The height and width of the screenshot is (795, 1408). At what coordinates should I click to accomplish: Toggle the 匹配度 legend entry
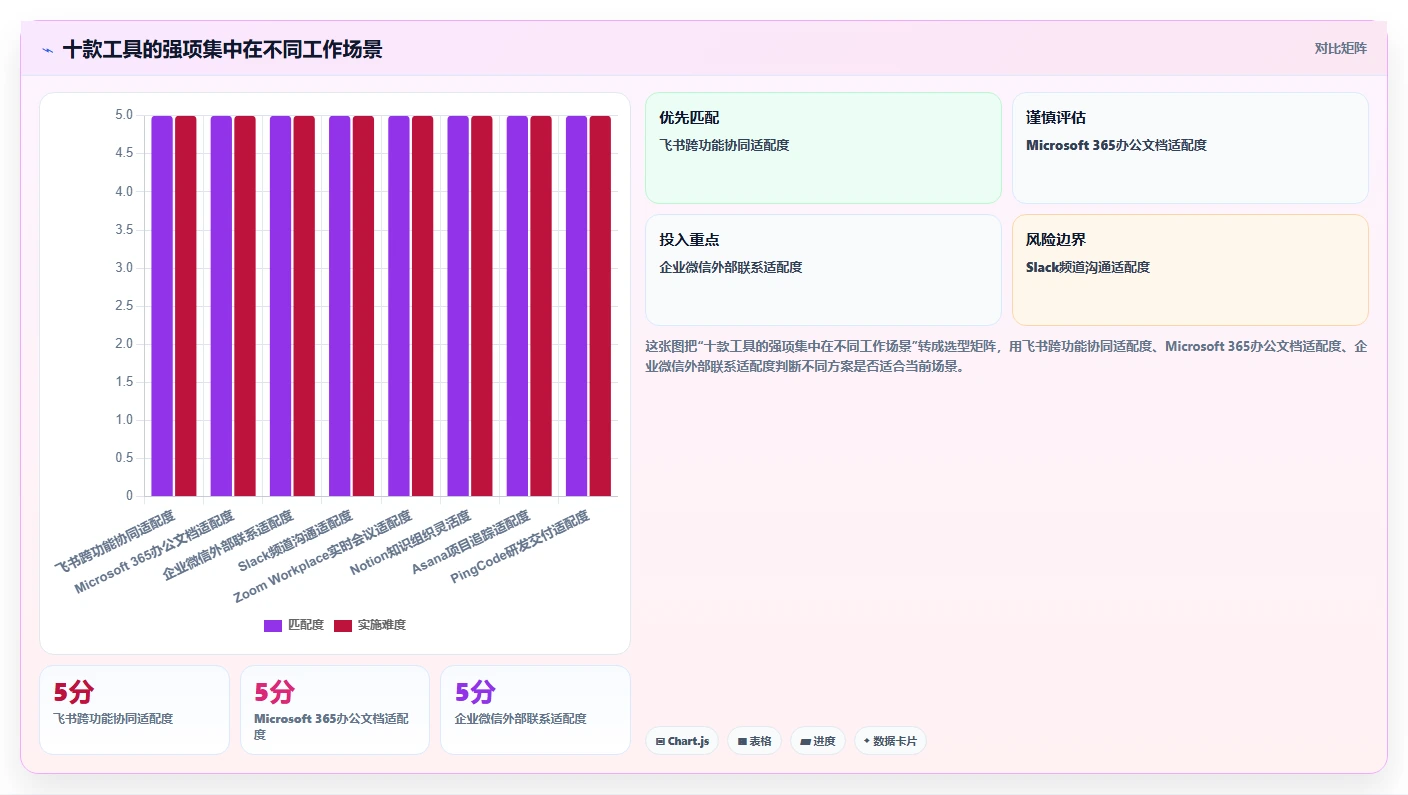coord(294,625)
